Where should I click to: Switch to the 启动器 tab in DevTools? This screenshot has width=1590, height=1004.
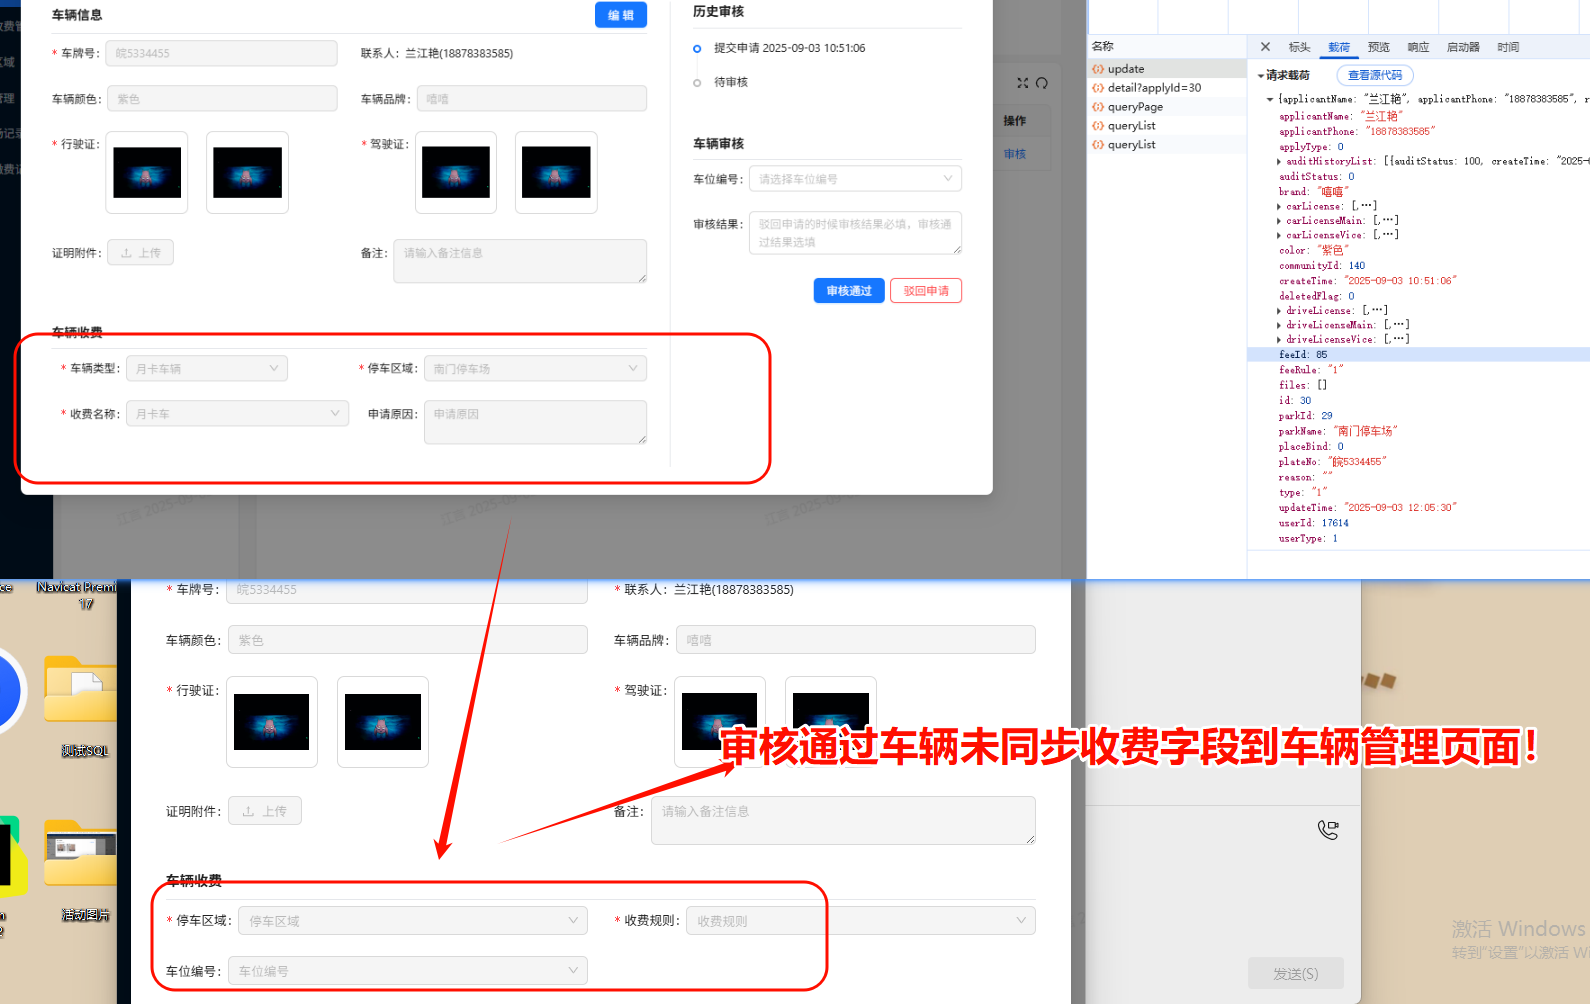pos(1463,47)
